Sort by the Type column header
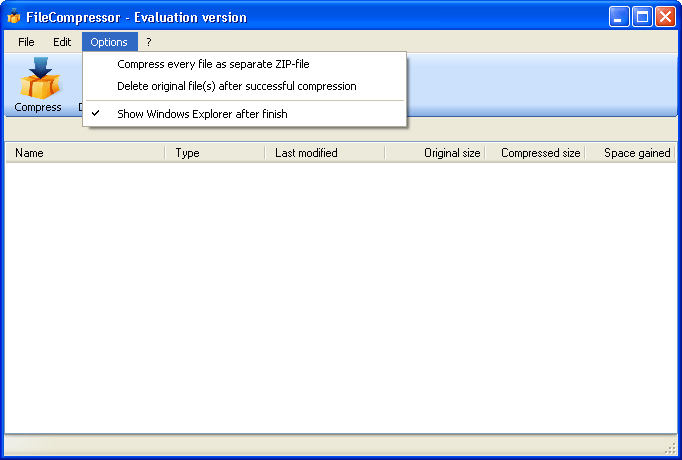This screenshot has height=460, width=682. [x=214, y=153]
